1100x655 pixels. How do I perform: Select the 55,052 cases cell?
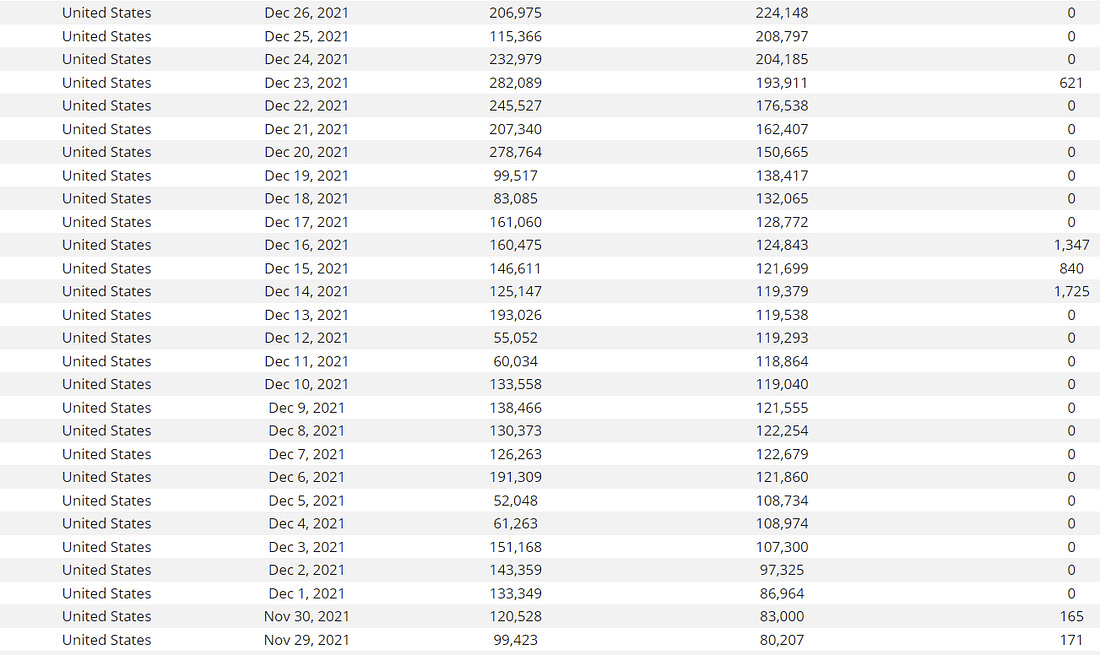pyautogui.click(x=516, y=338)
